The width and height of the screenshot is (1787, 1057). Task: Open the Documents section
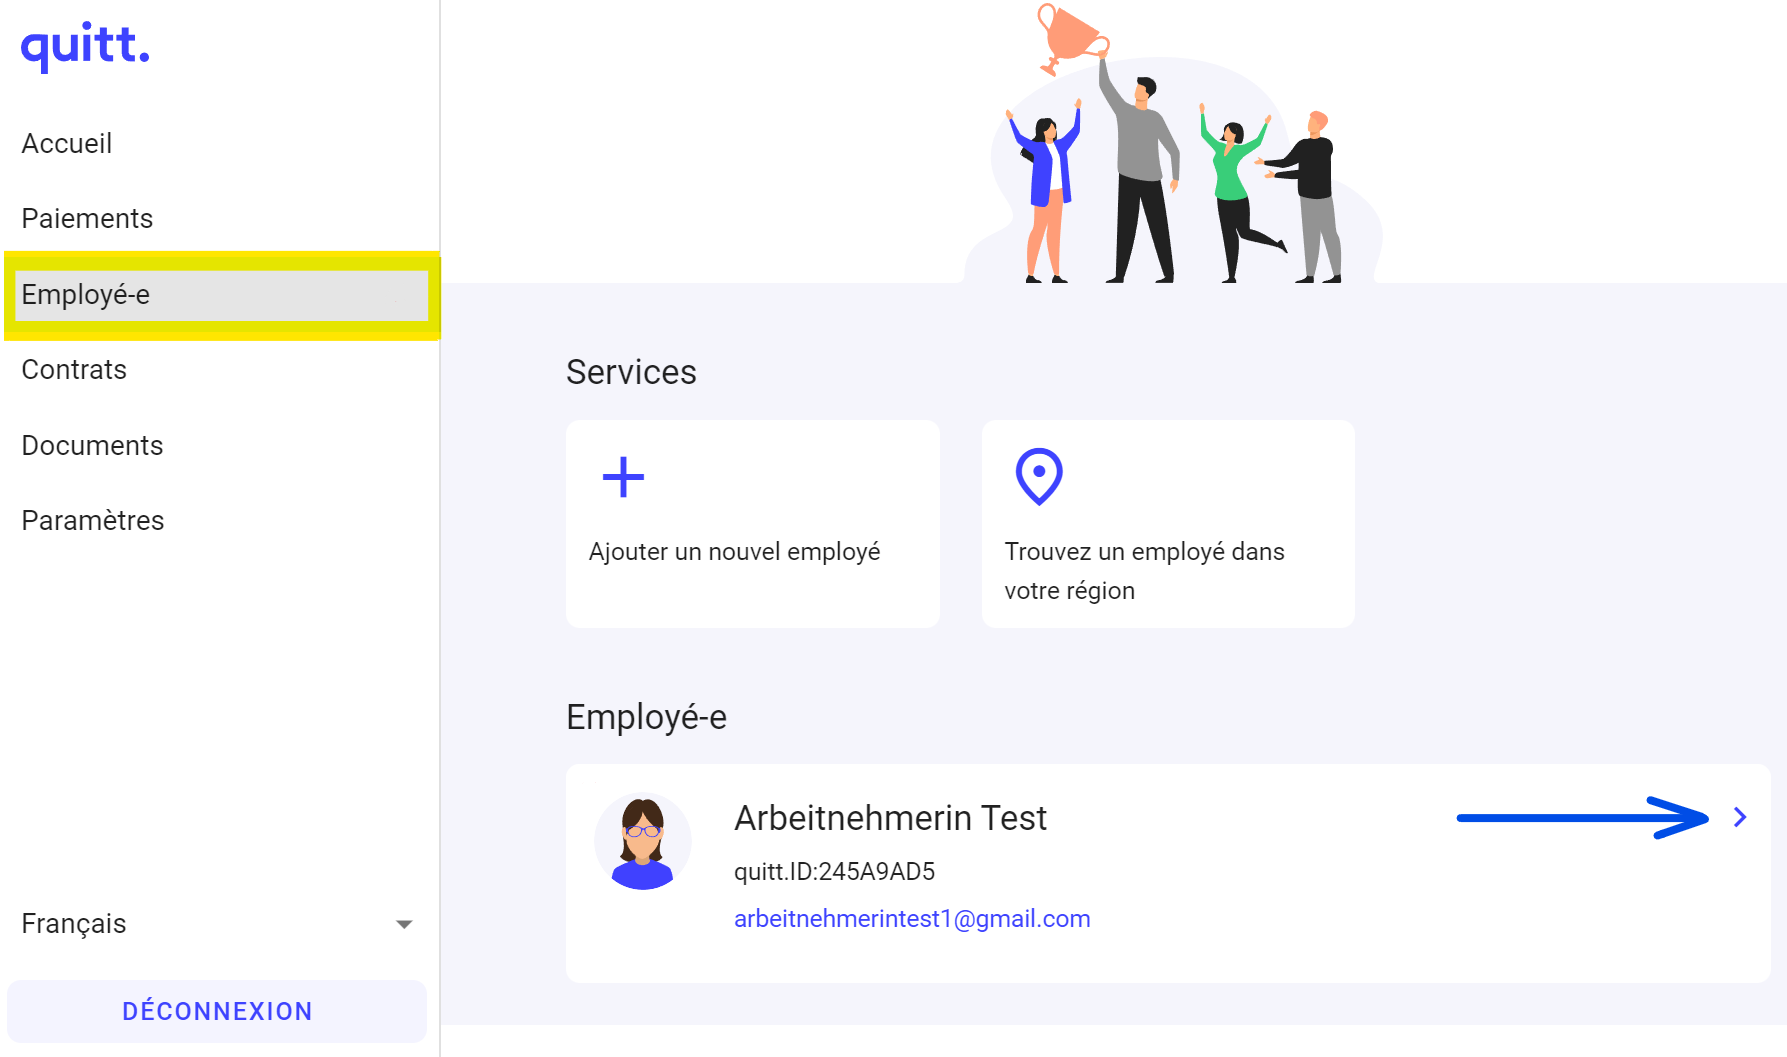[x=92, y=446]
